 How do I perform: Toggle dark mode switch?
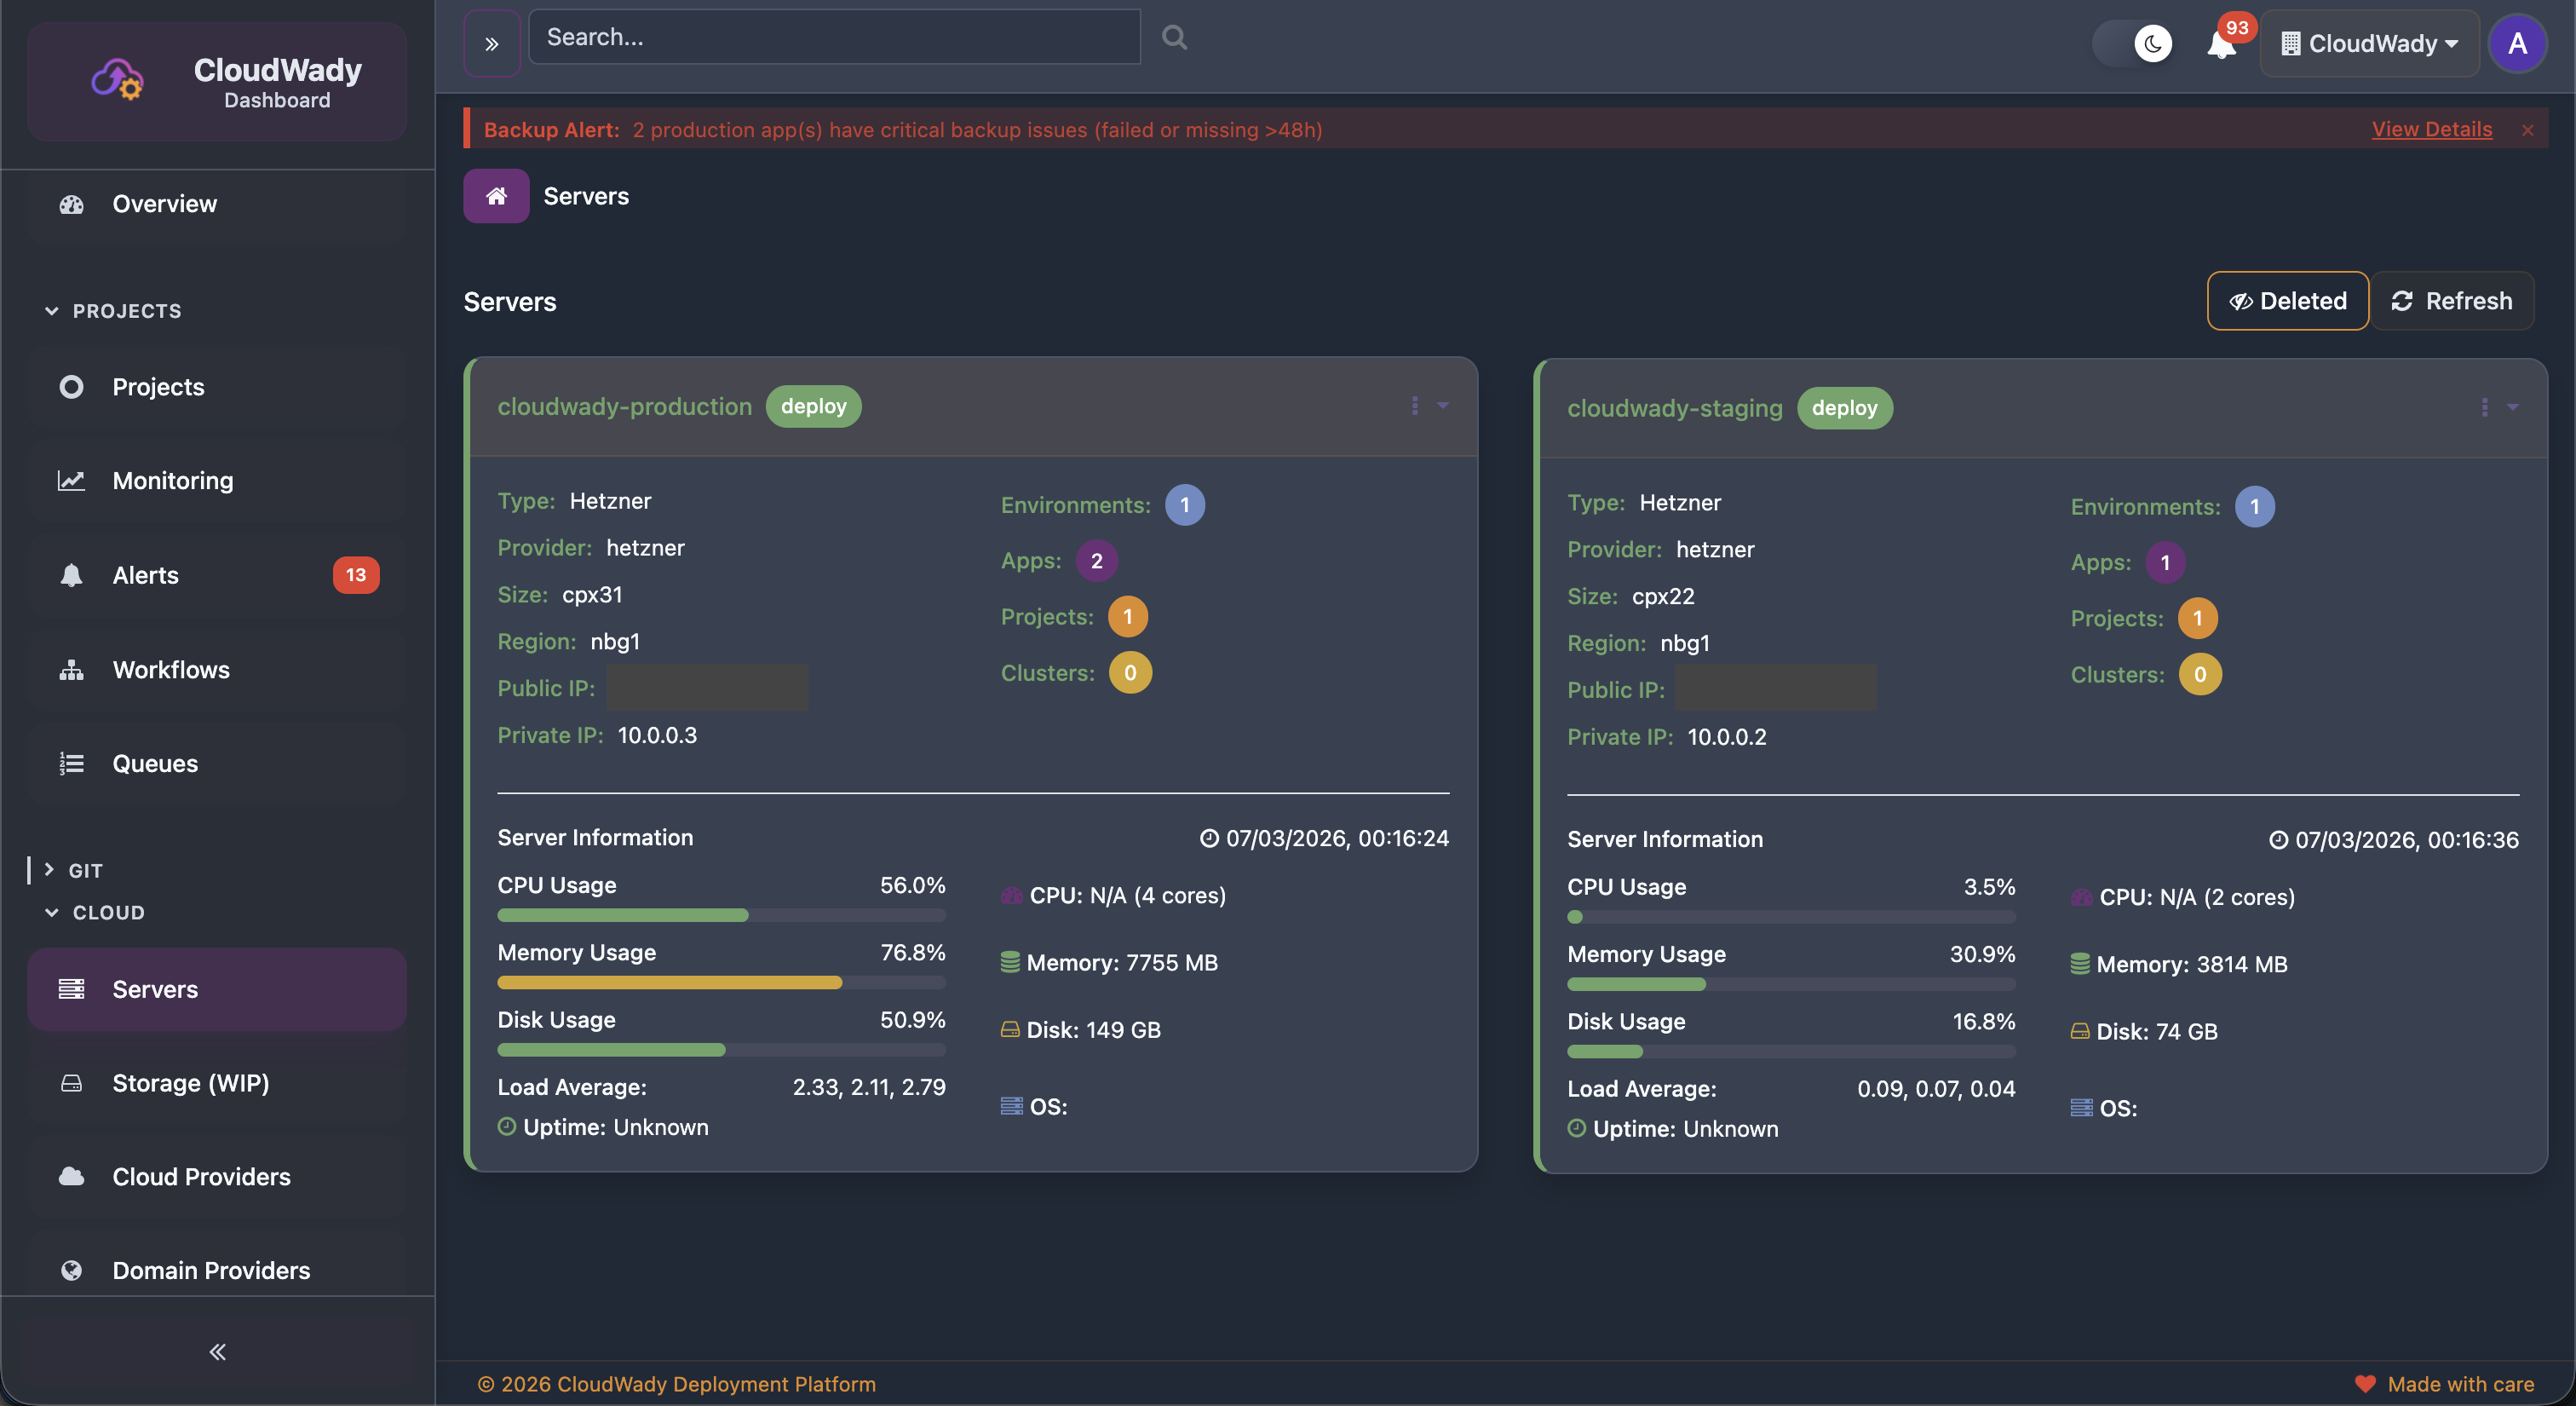[2133, 44]
